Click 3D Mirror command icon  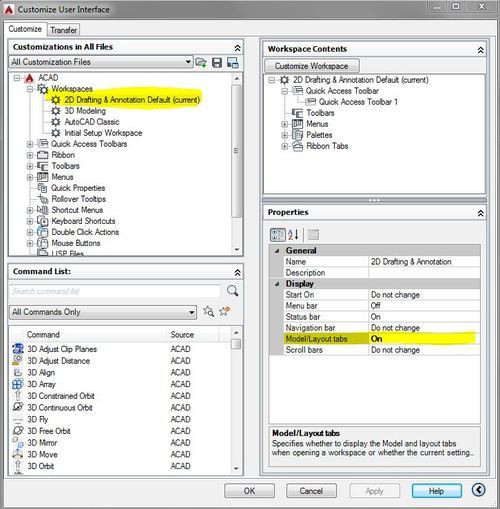17,442
